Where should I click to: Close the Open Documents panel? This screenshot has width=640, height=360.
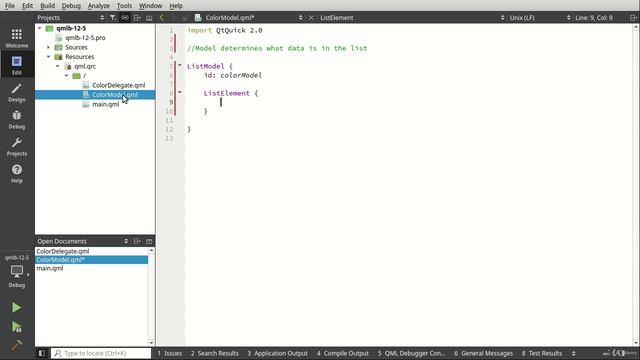tap(149, 241)
